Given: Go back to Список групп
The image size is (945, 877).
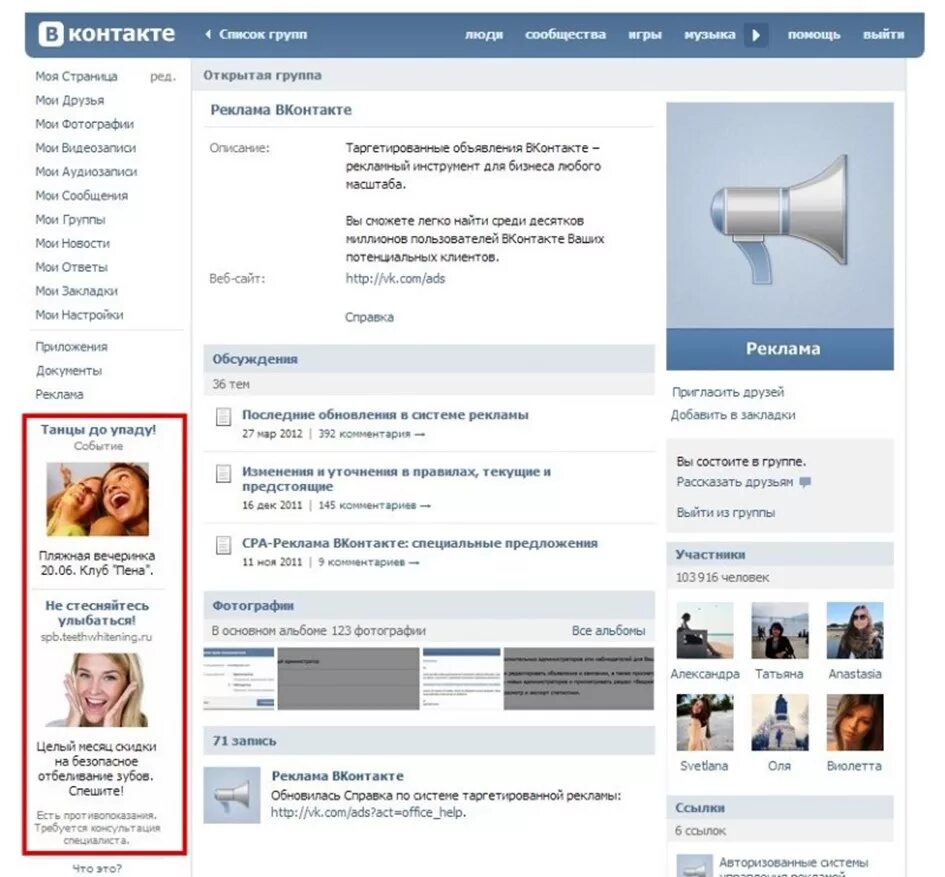Looking at the screenshot, I should pos(263,34).
